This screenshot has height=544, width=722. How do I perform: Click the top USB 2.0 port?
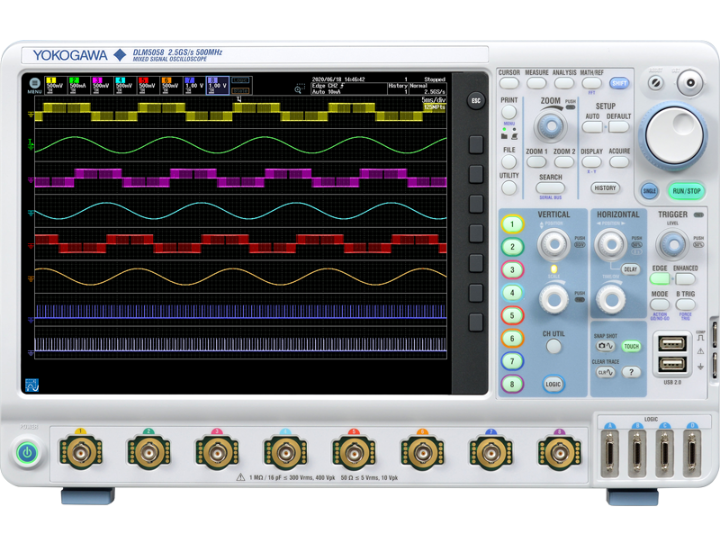[673, 343]
